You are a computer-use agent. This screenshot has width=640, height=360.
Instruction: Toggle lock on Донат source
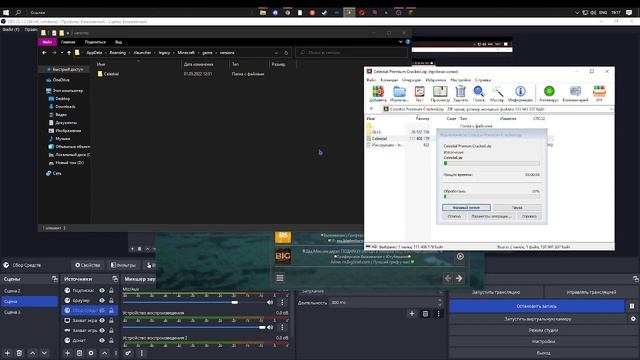[111, 340]
